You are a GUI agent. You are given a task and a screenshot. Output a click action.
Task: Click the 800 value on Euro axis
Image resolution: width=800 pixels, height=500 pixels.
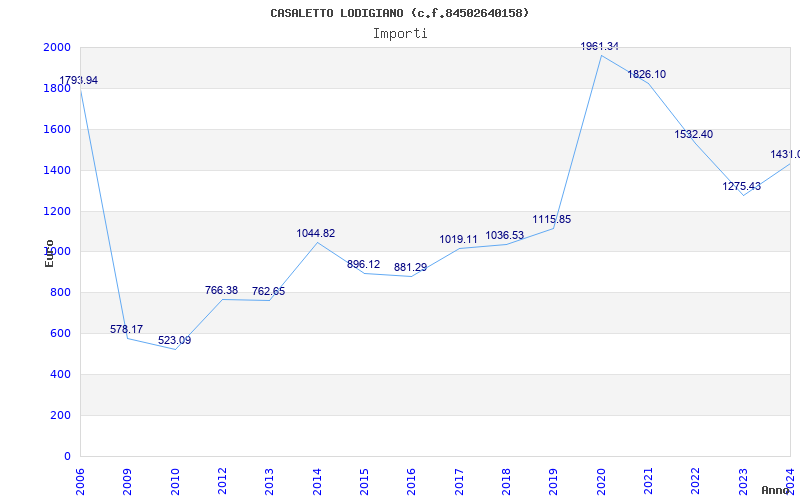[x=60, y=292]
